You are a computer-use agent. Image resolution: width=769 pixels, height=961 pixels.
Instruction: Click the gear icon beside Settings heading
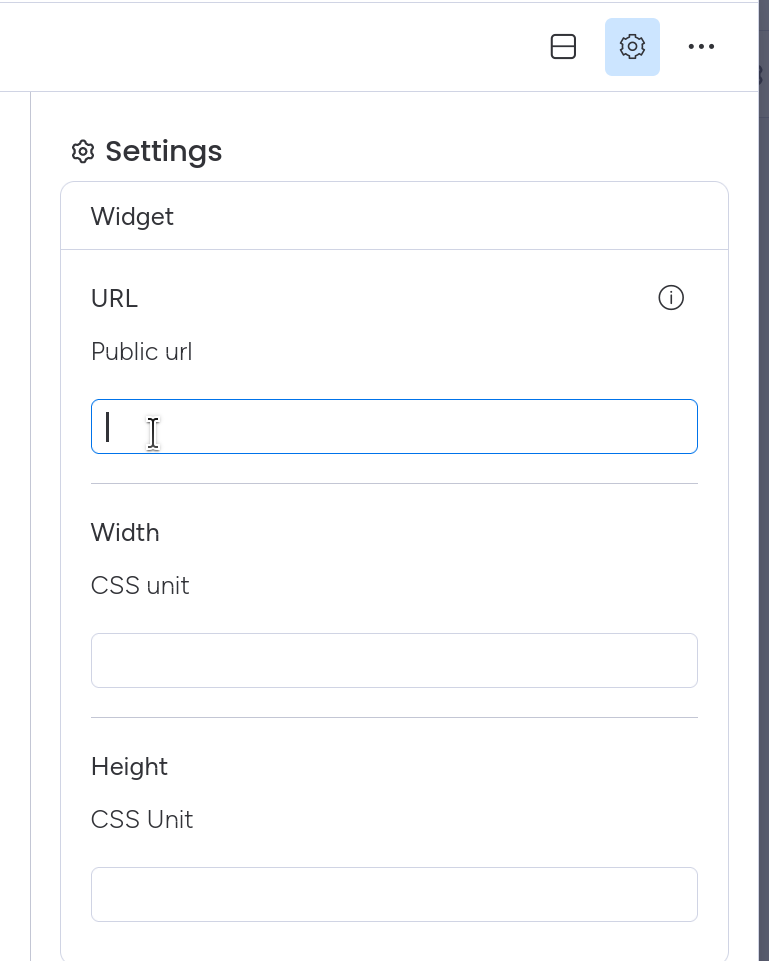[83, 152]
